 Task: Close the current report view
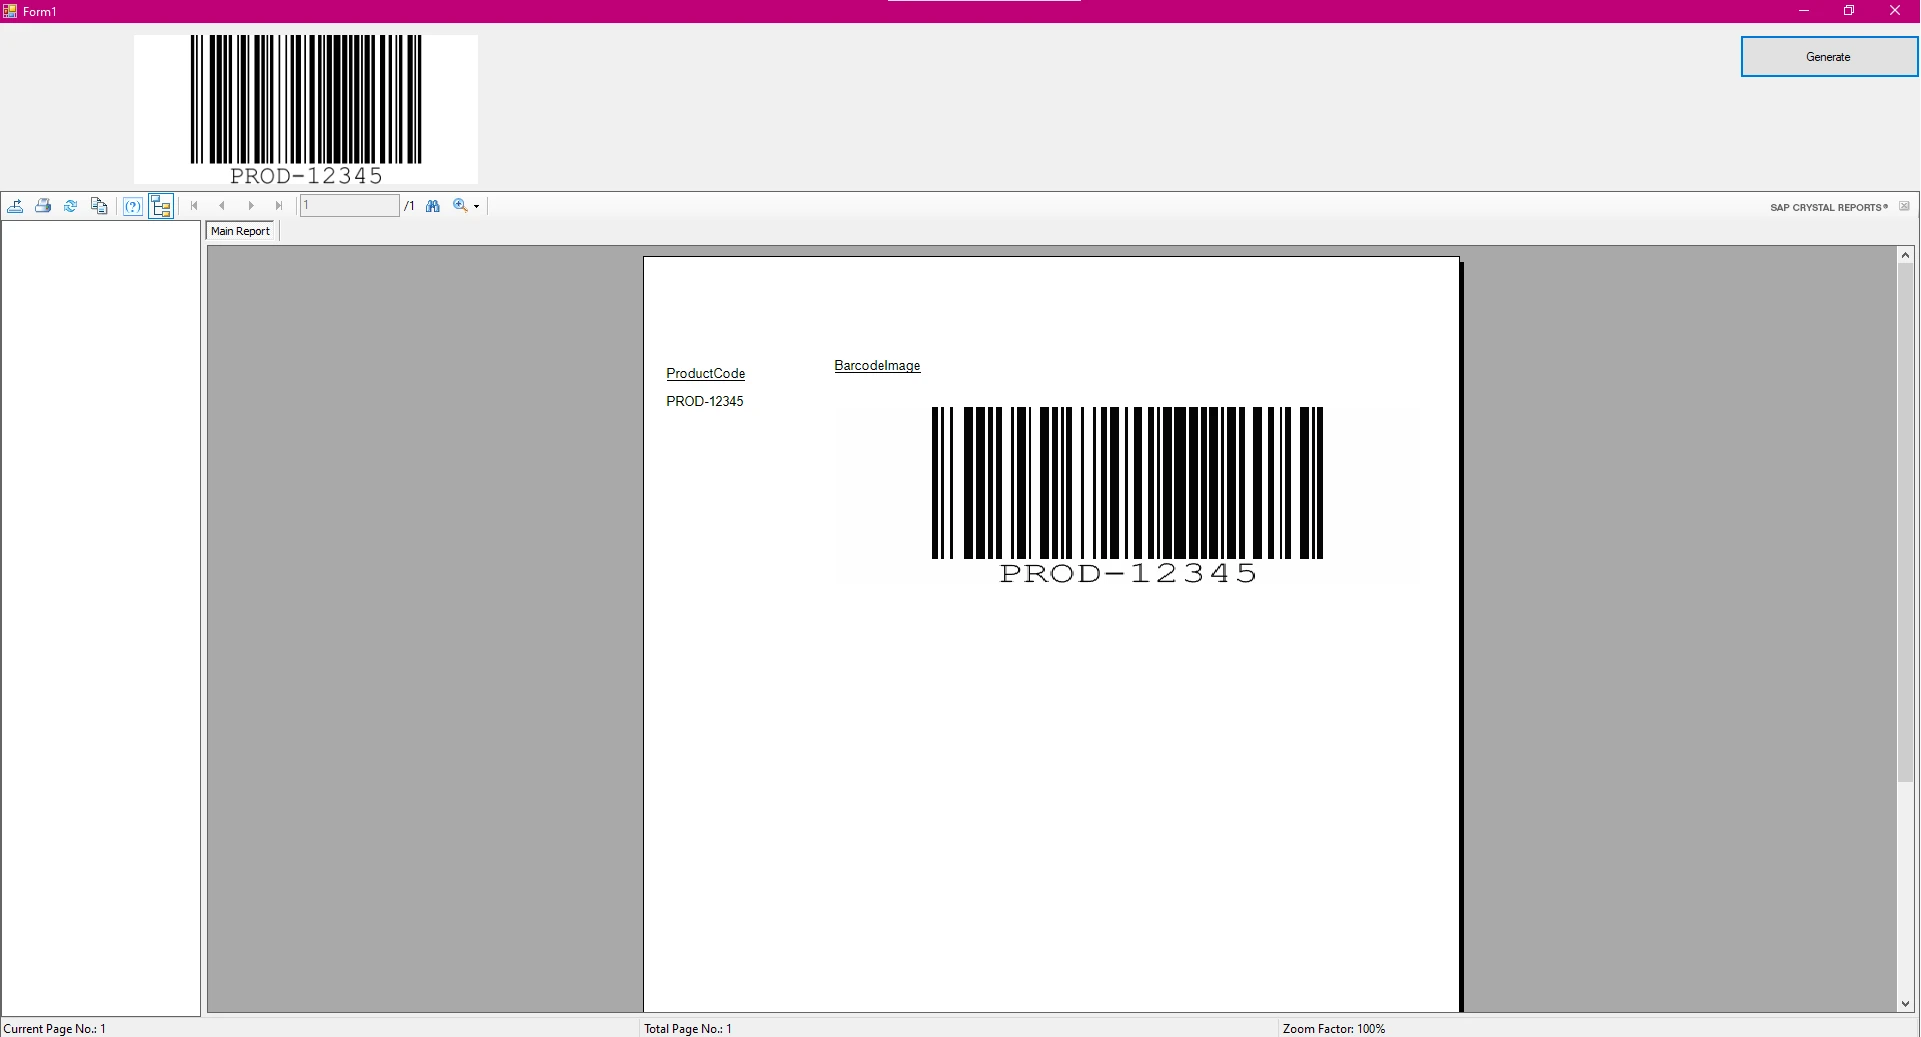pos(1904,207)
